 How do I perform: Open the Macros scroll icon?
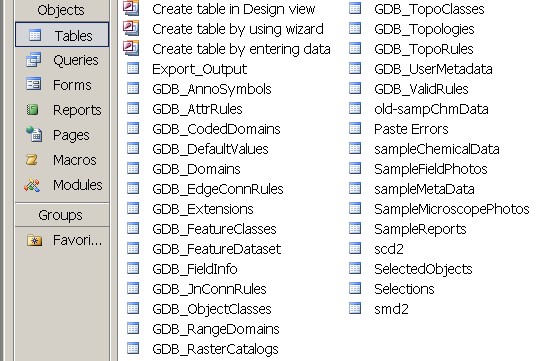(x=32, y=160)
